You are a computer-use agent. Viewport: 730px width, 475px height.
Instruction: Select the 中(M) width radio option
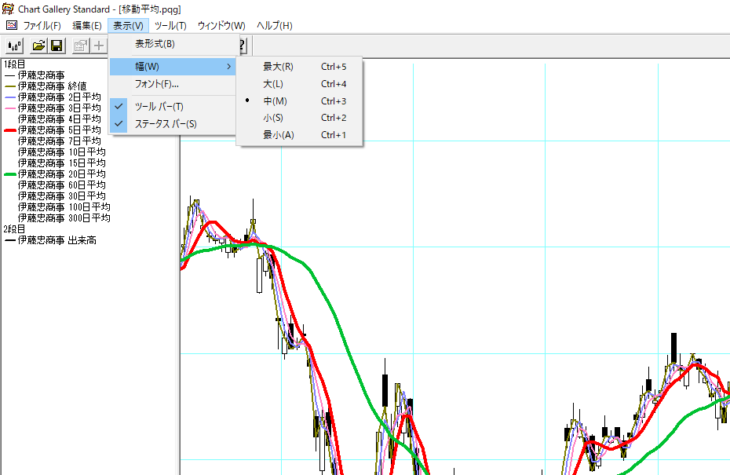point(275,101)
